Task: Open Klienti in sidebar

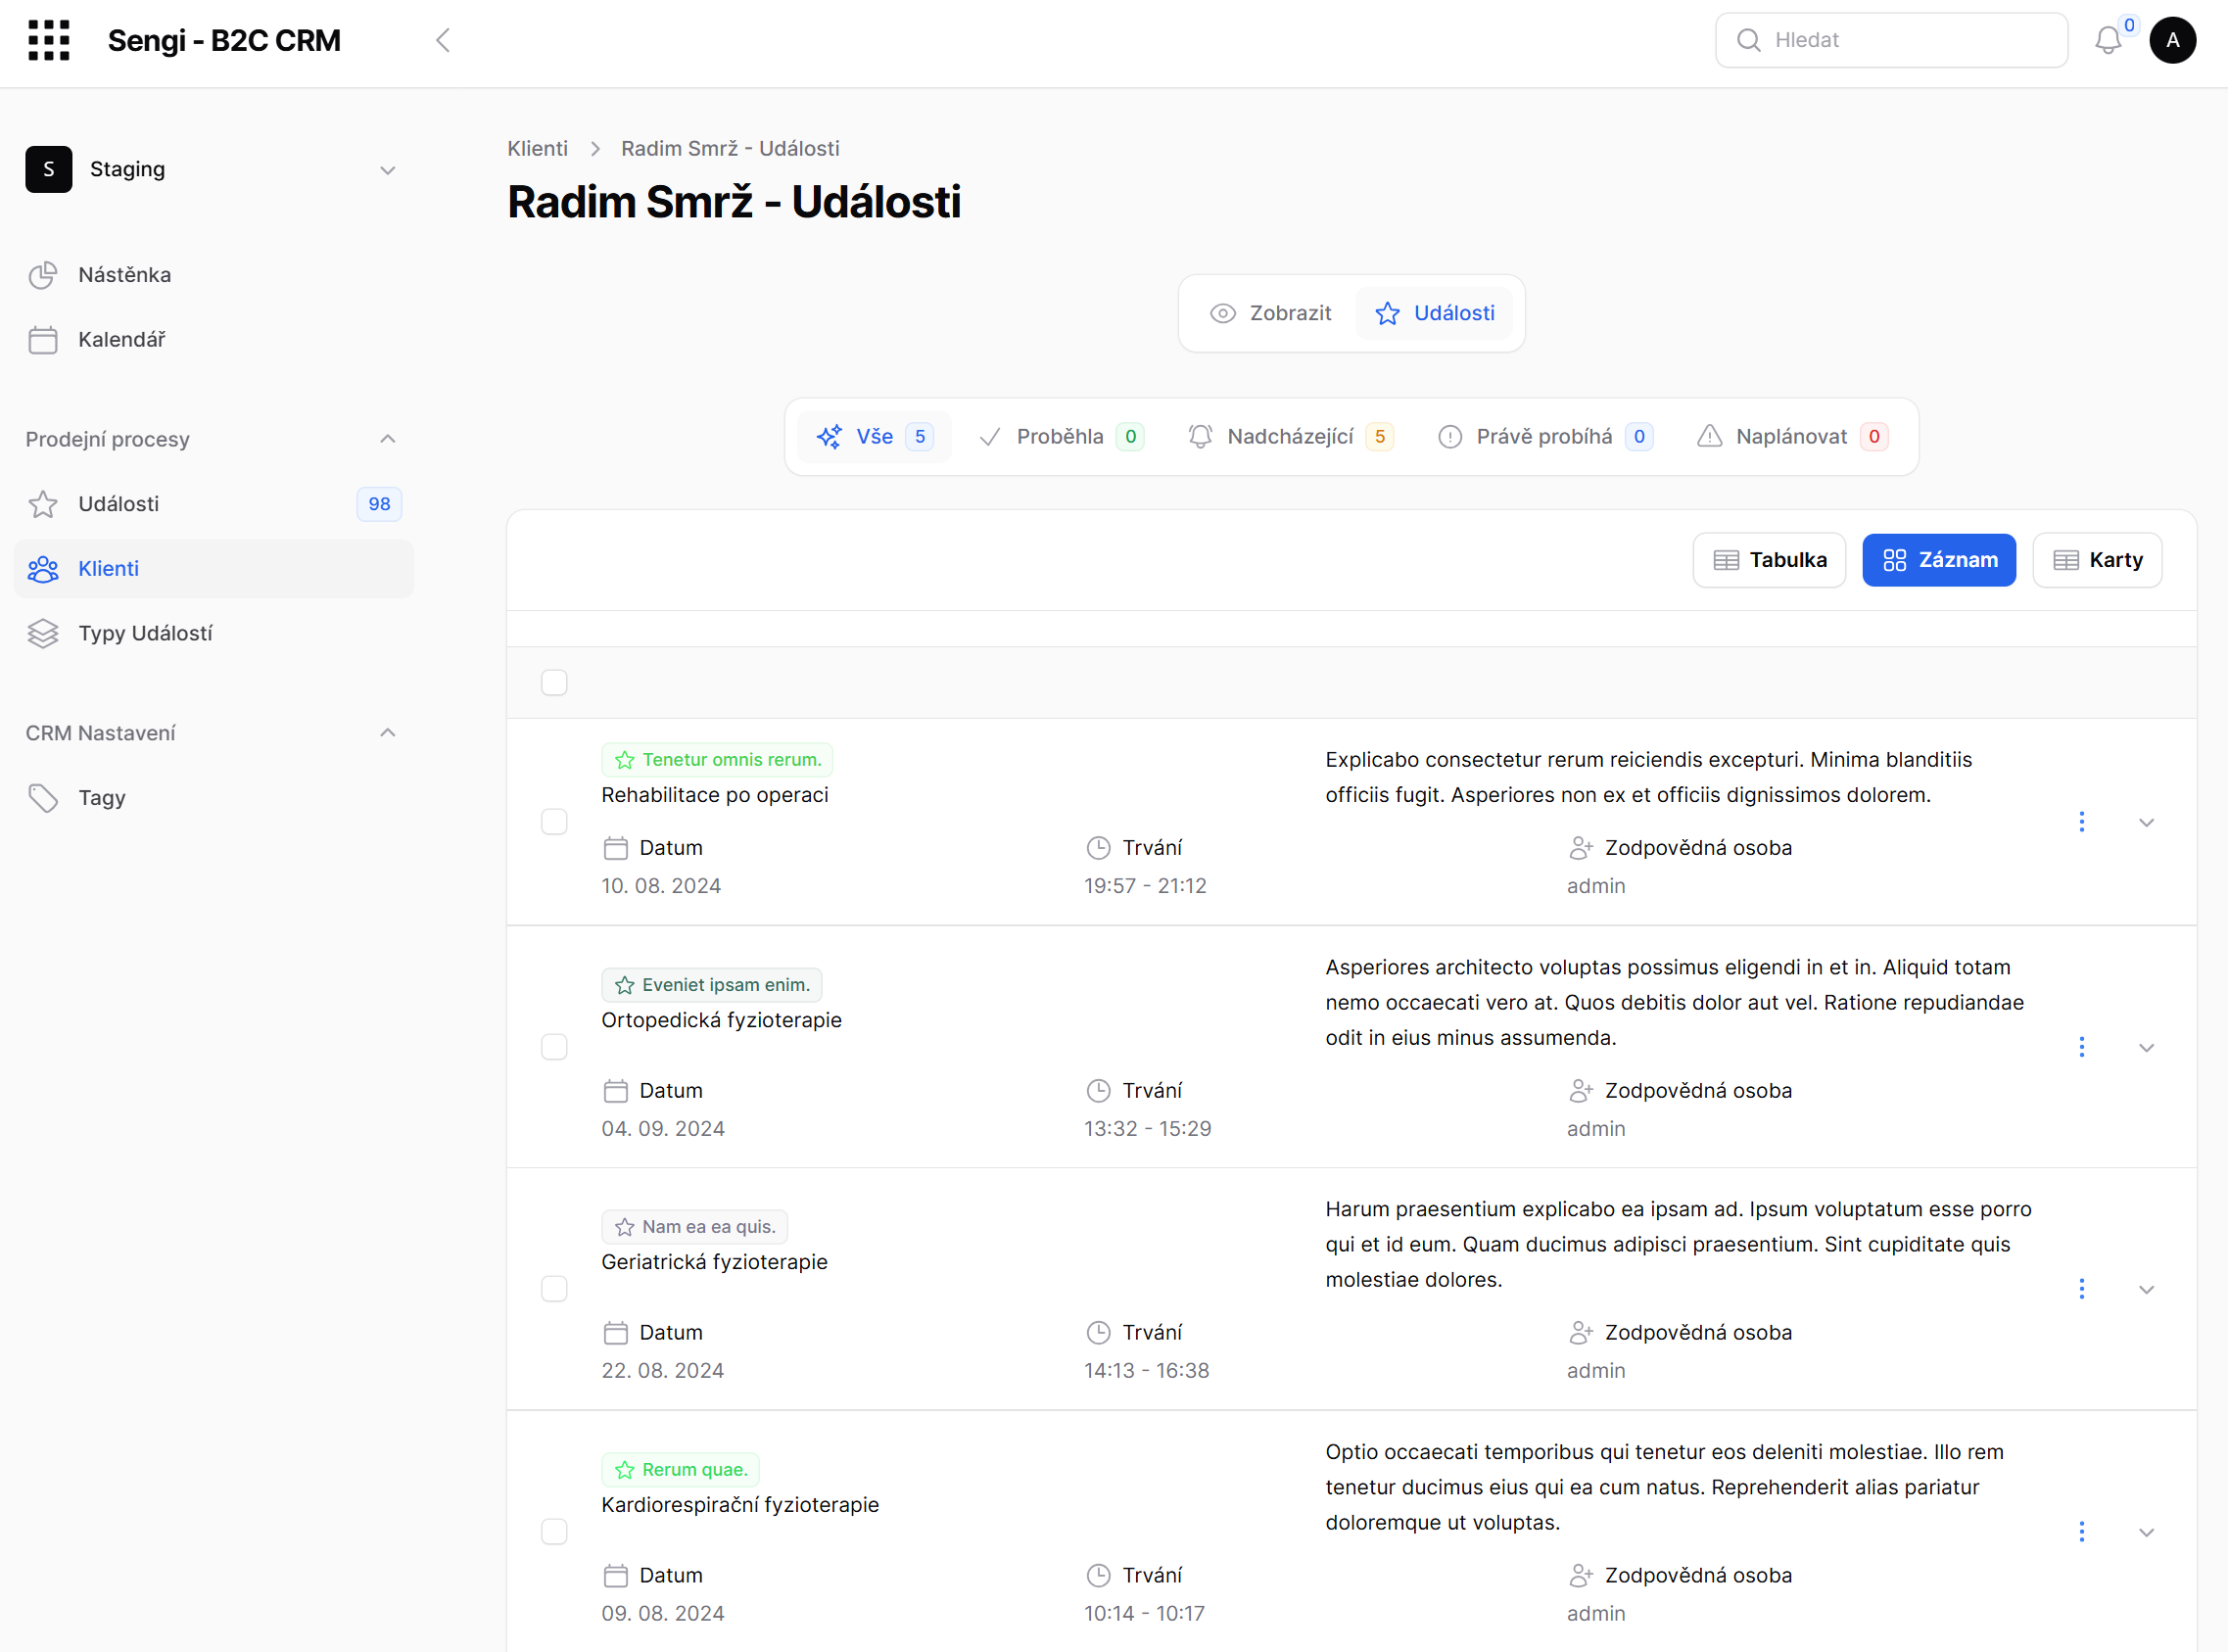Action: click(214, 569)
